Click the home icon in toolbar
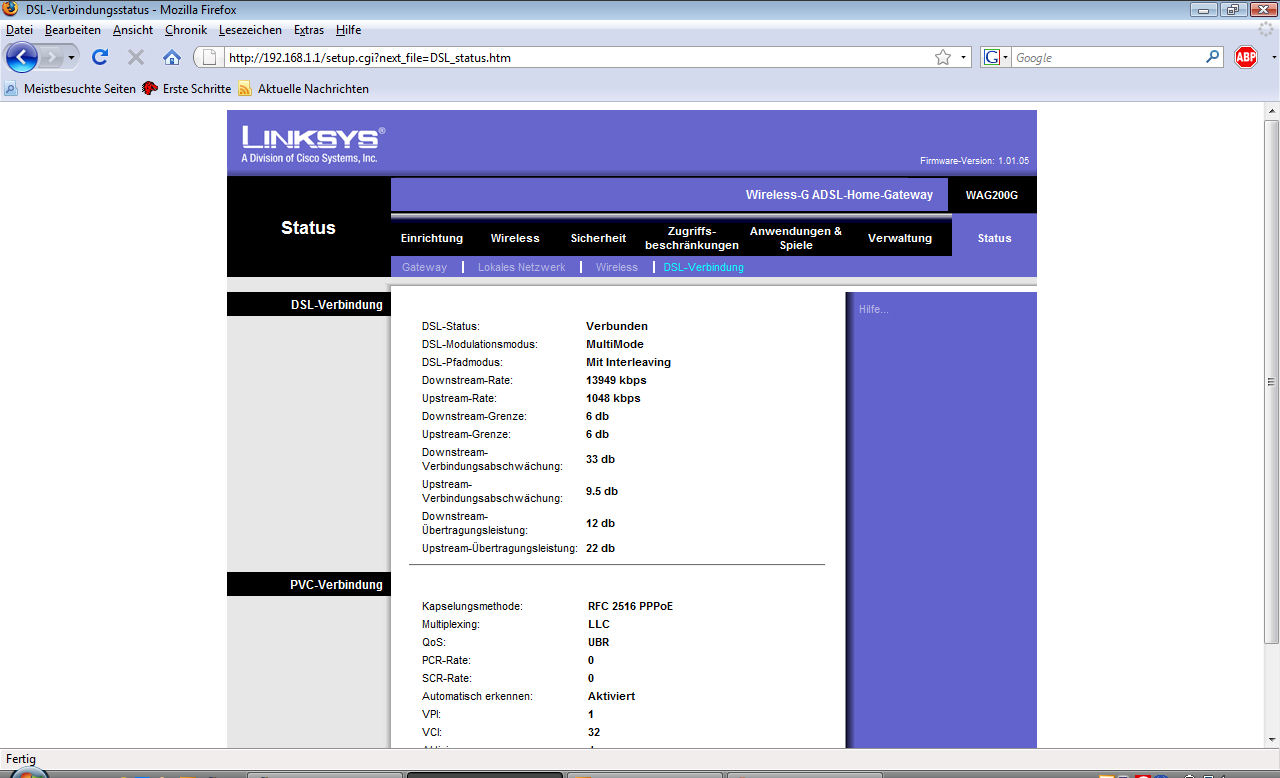Screen dimensions: 1280x778 172,57
